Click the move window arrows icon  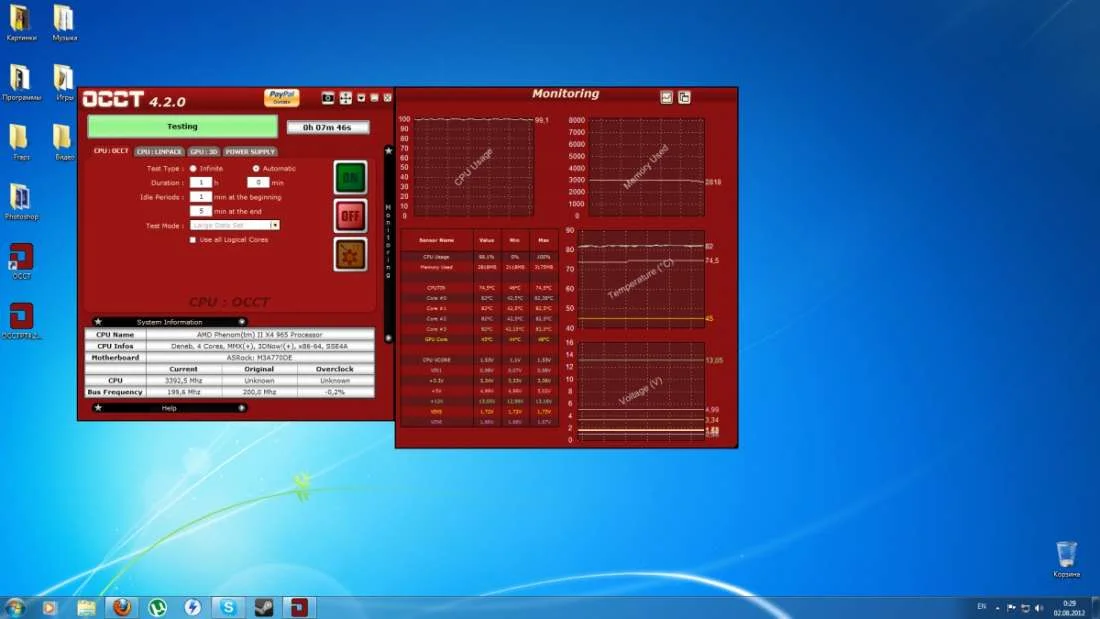tap(346, 98)
